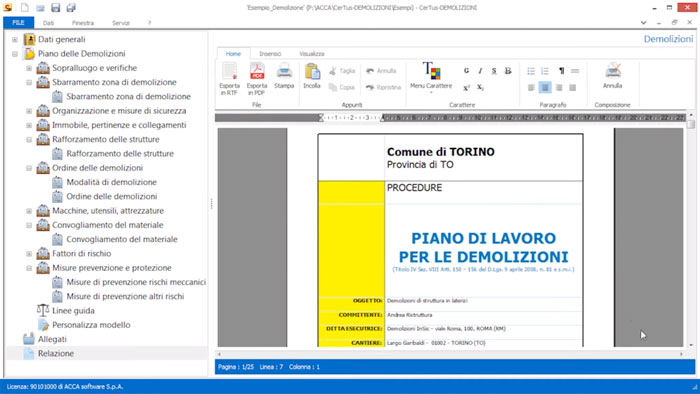
Task: Click Taglia scissors button
Action: pos(342,71)
